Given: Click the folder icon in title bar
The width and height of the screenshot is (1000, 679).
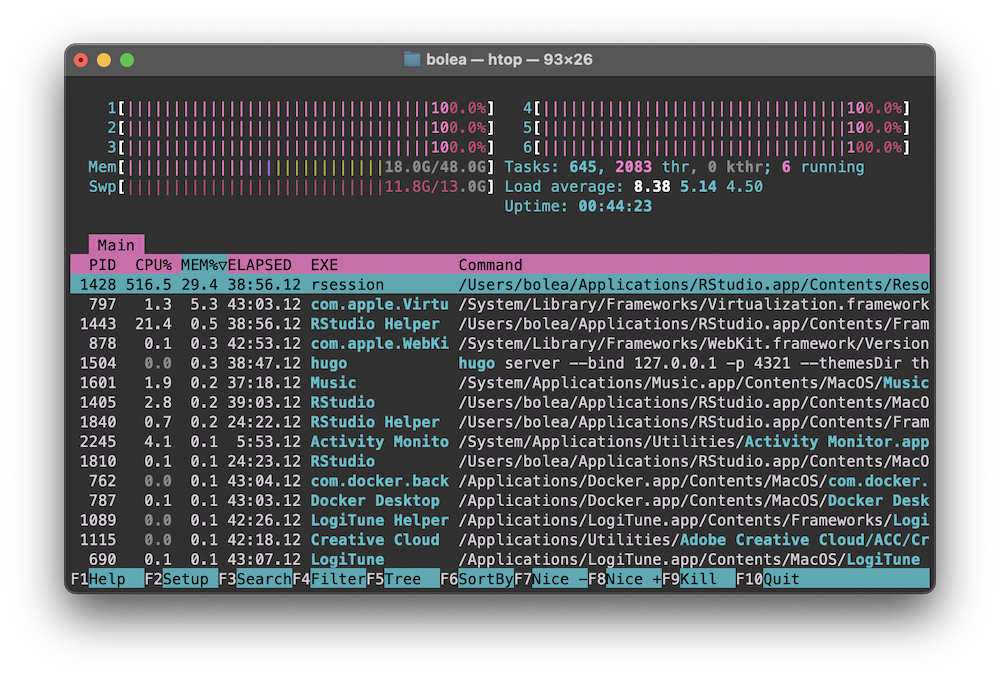Looking at the screenshot, I should [412, 59].
